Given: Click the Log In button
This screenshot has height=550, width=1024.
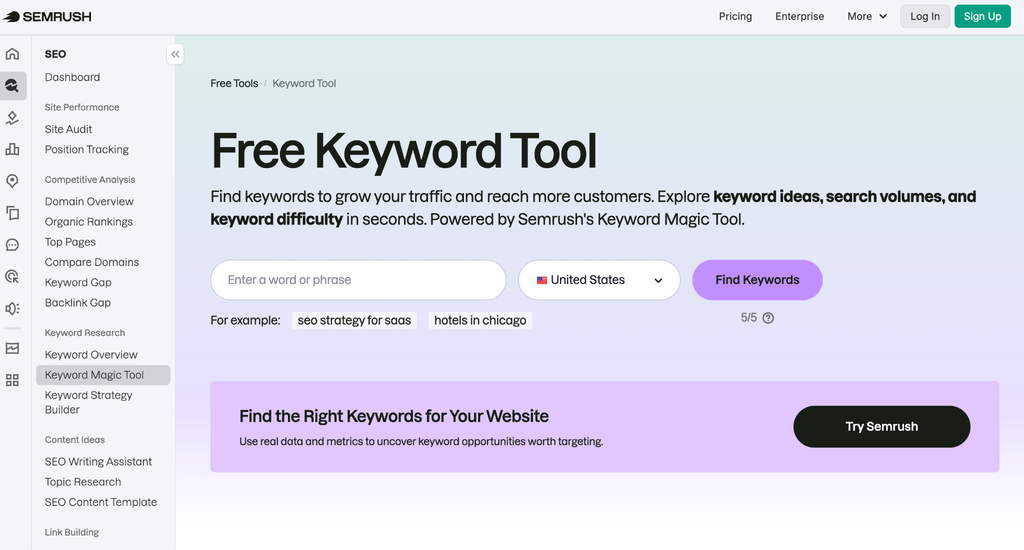Looking at the screenshot, I should [925, 16].
